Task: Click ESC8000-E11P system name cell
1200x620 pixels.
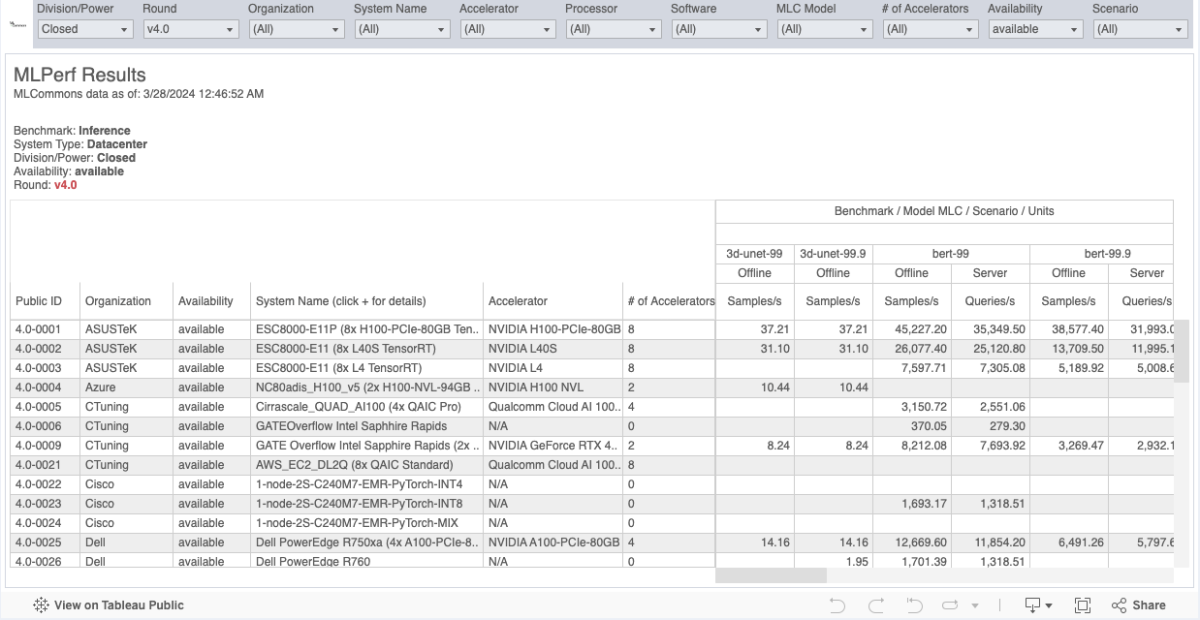Action: [x=368, y=329]
